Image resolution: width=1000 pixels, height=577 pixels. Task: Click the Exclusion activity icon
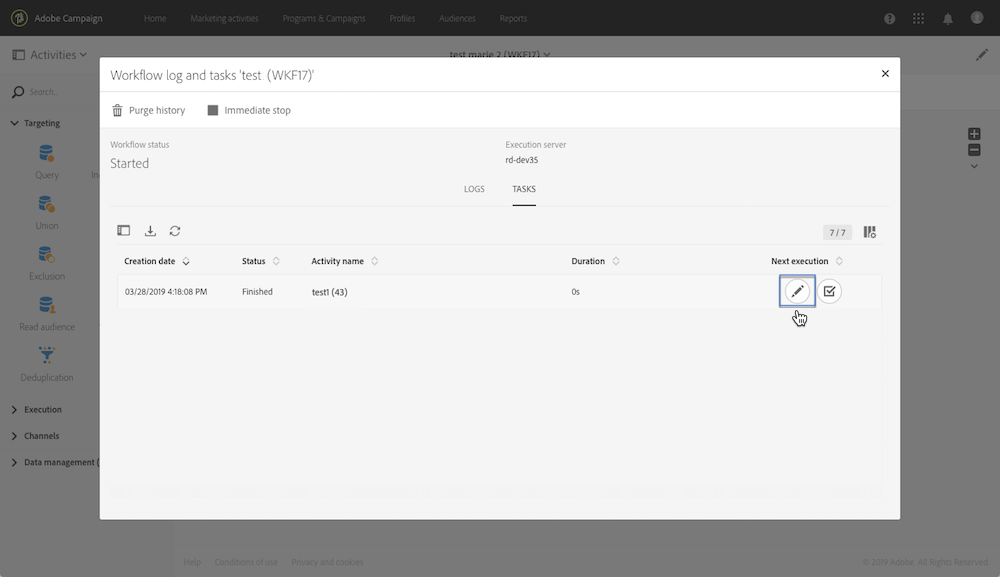click(47, 255)
